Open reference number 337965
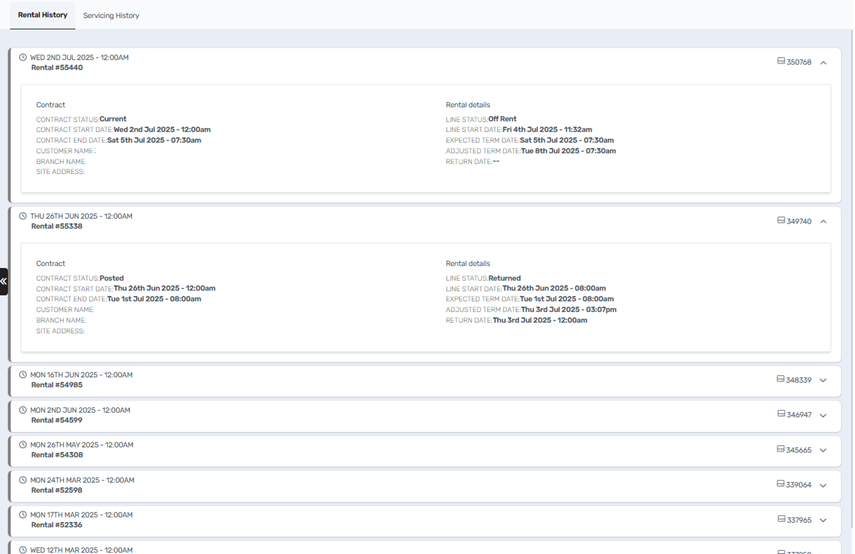Viewport: 855px width, 554px height. [799, 520]
